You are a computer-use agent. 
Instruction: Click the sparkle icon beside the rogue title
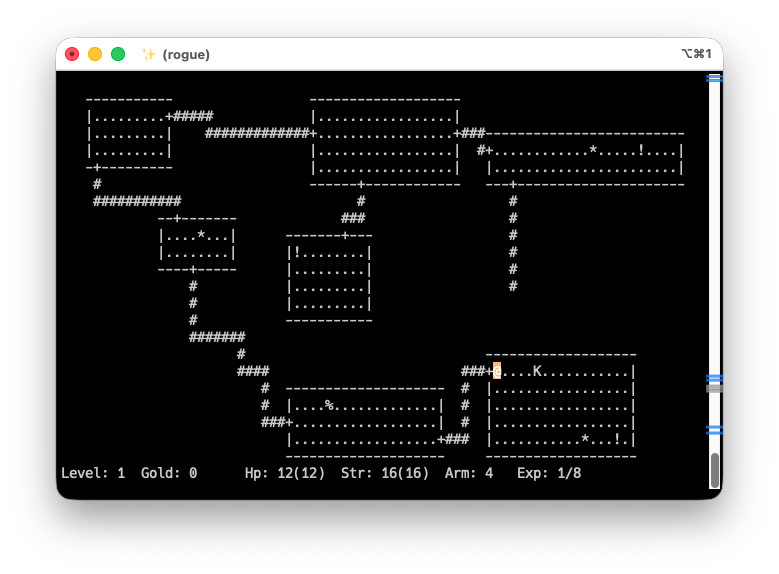(148, 54)
